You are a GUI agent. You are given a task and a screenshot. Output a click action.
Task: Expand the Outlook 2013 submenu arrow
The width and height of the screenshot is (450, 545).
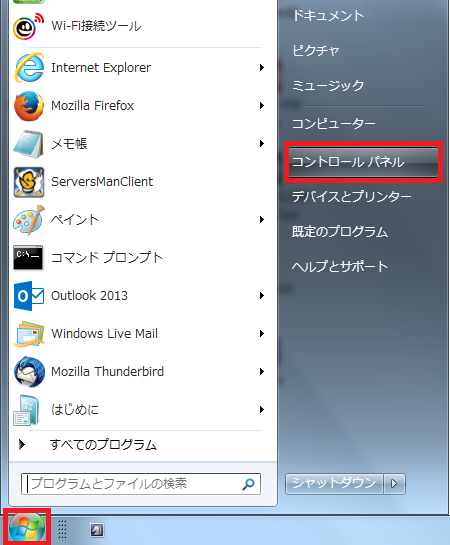(262, 295)
